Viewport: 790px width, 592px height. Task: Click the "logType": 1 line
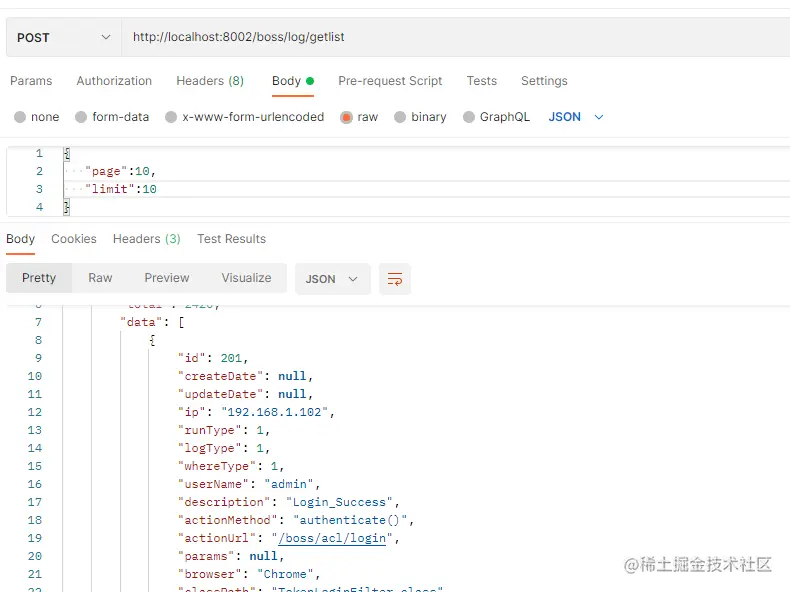[224, 448]
